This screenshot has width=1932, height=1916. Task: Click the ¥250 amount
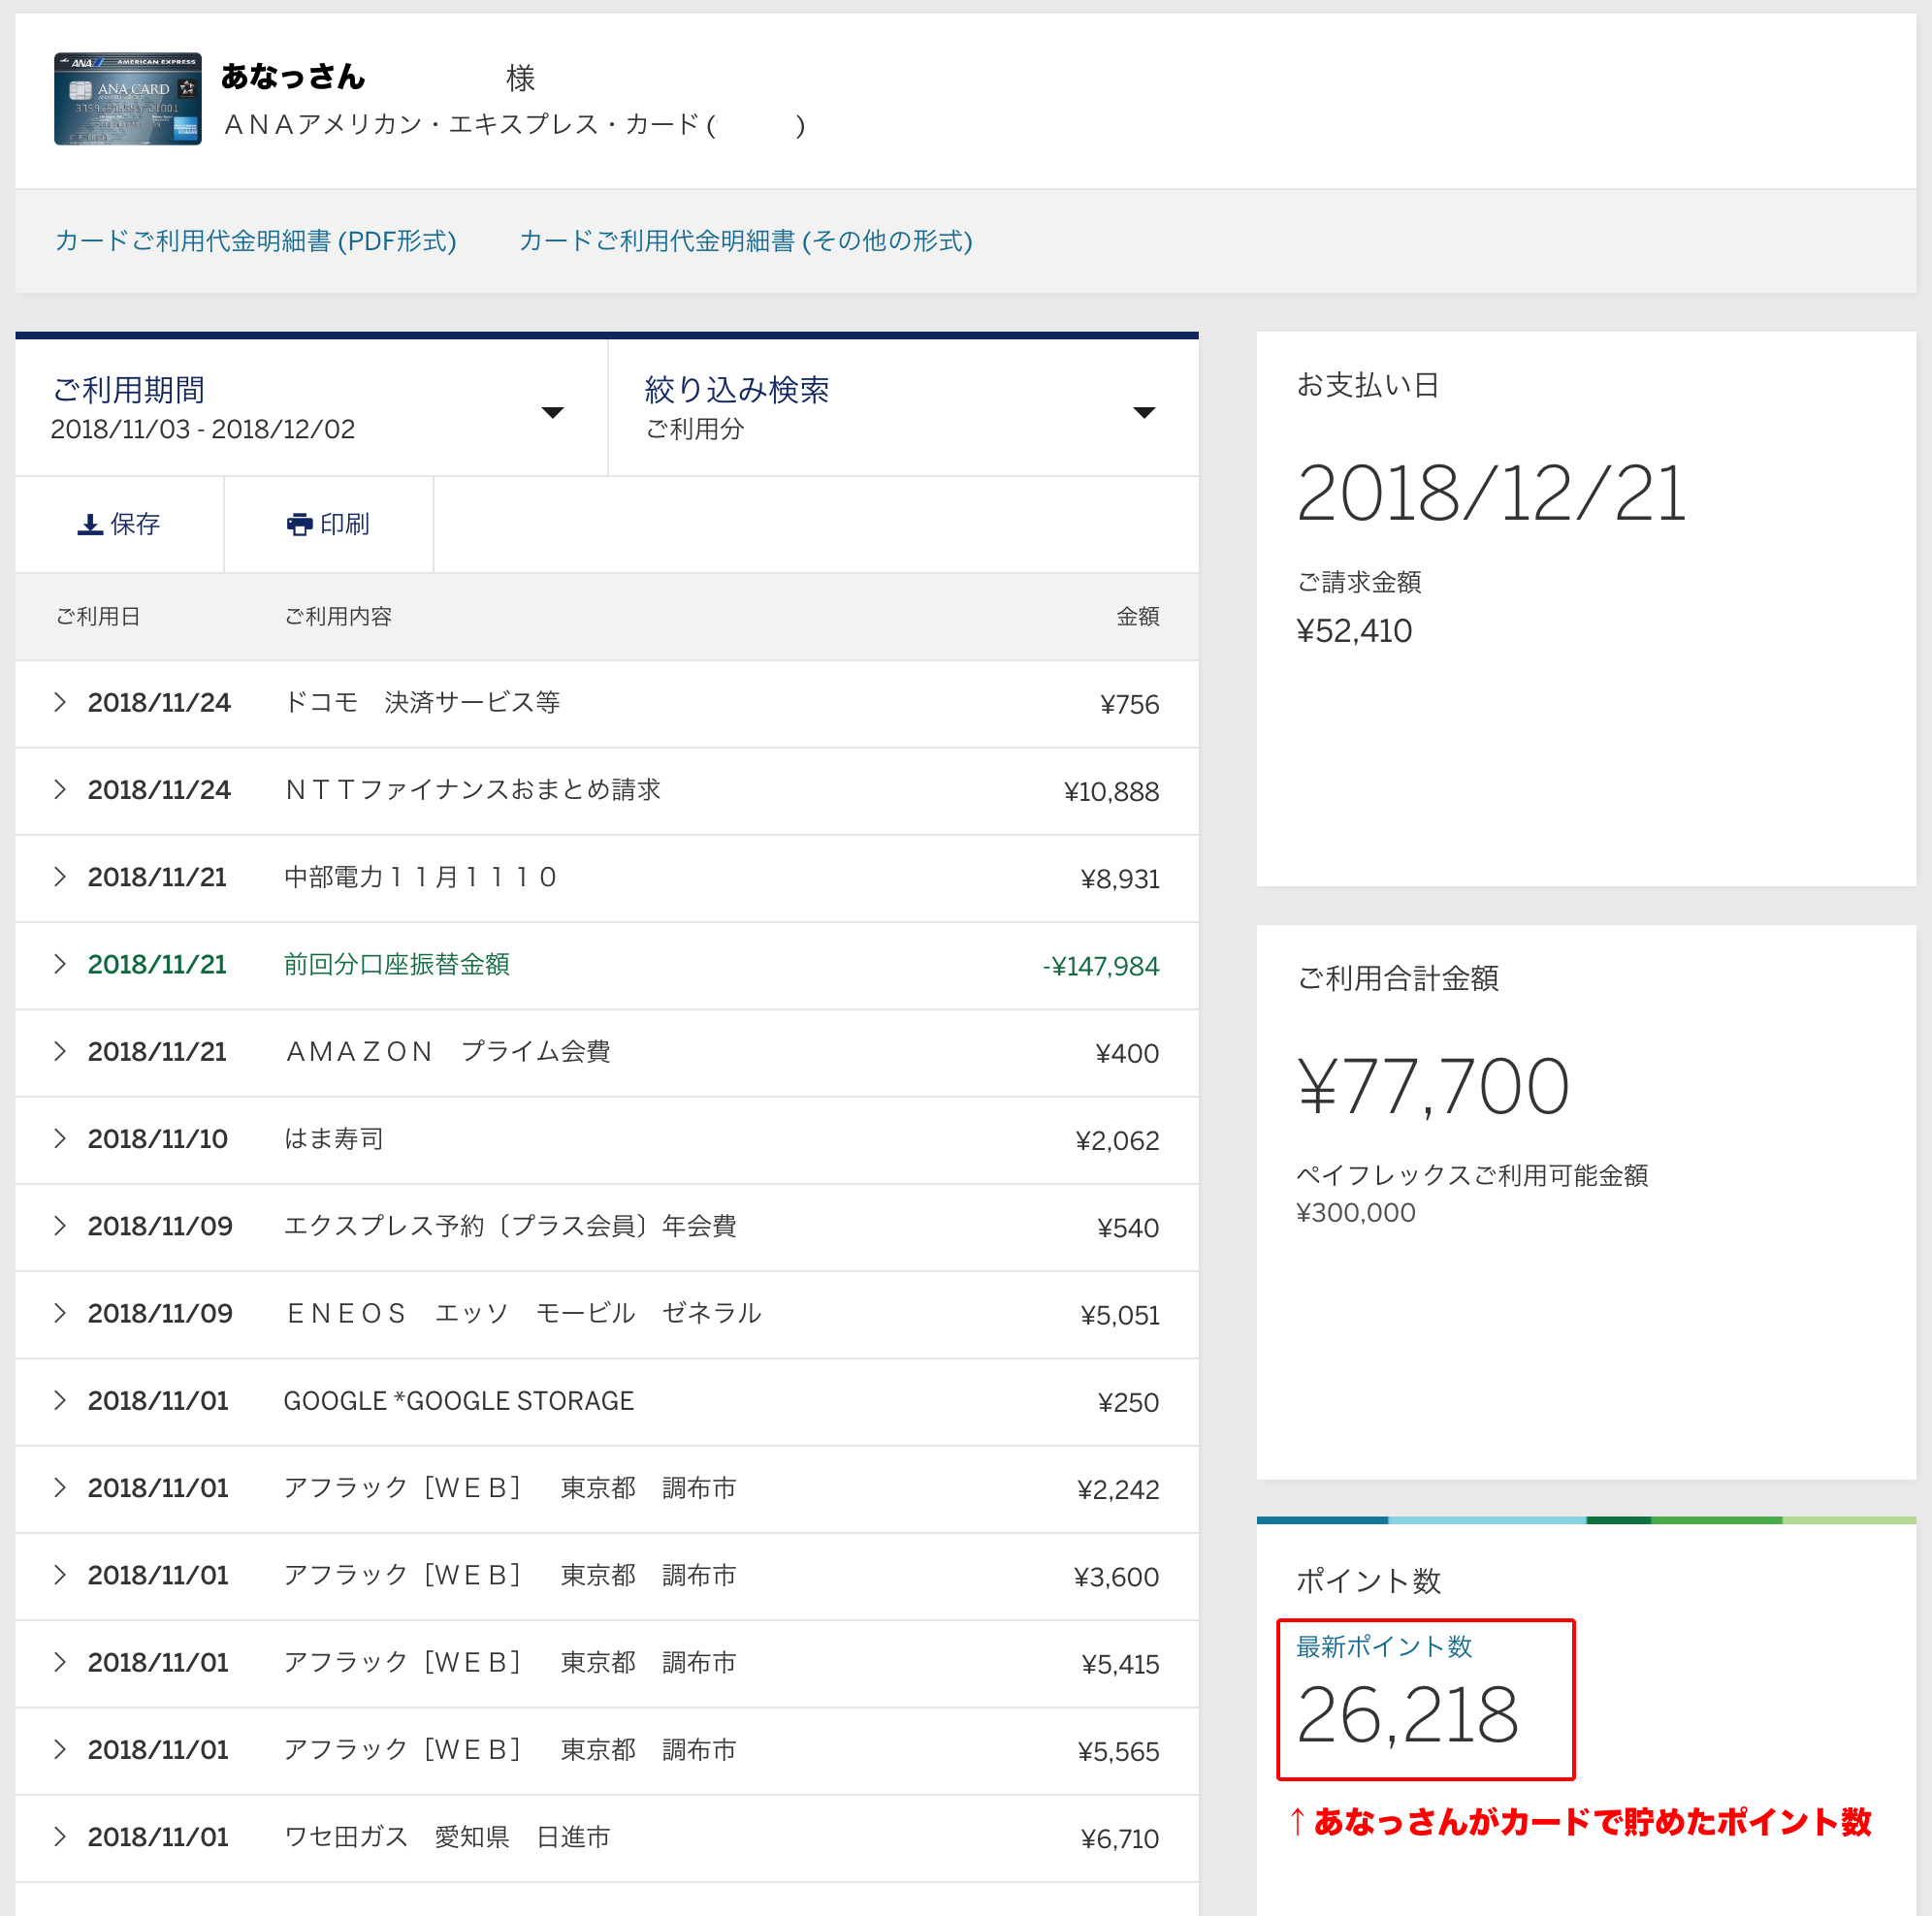click(x=1128, y=1402)
